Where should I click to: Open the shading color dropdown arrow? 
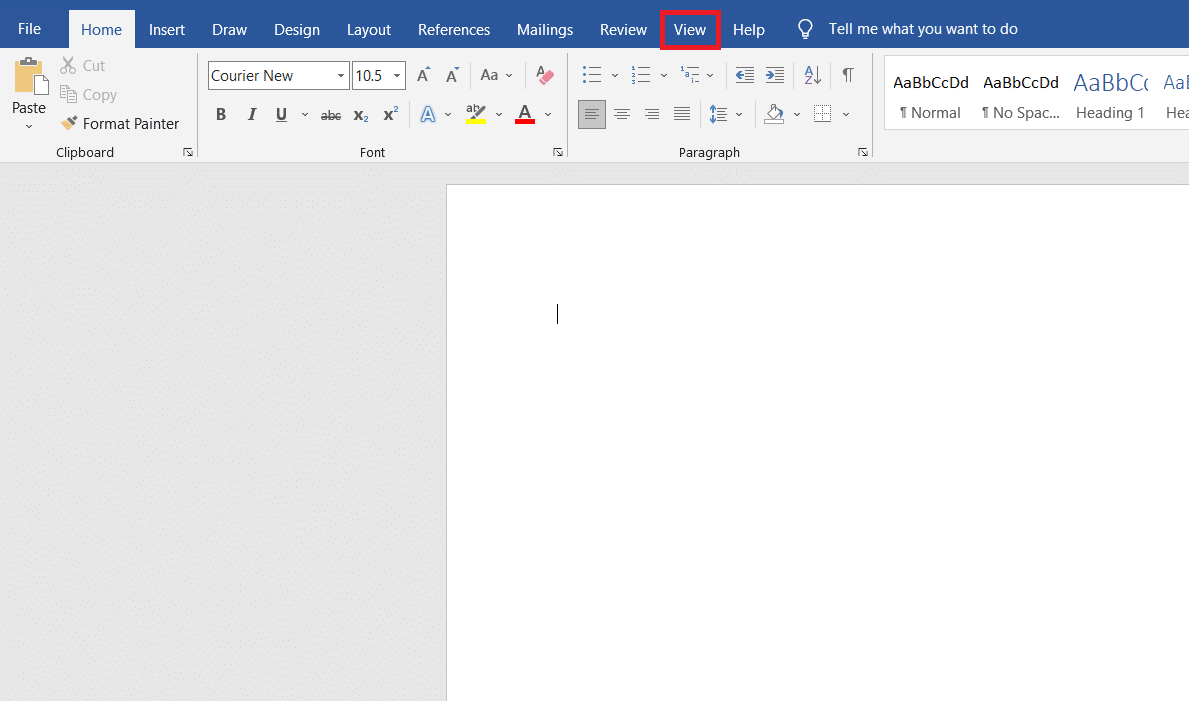point(797,115)
